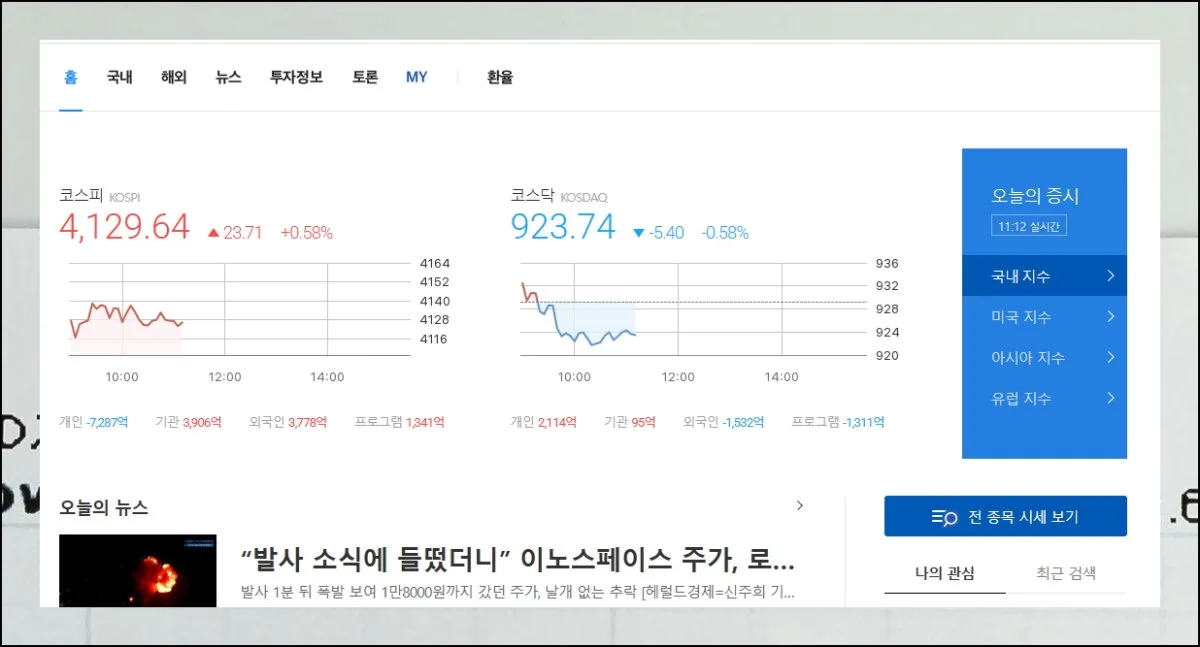Switch to the 홈 tab
Viewport: 1200px width, 647px height.
(x=70, y=77)
